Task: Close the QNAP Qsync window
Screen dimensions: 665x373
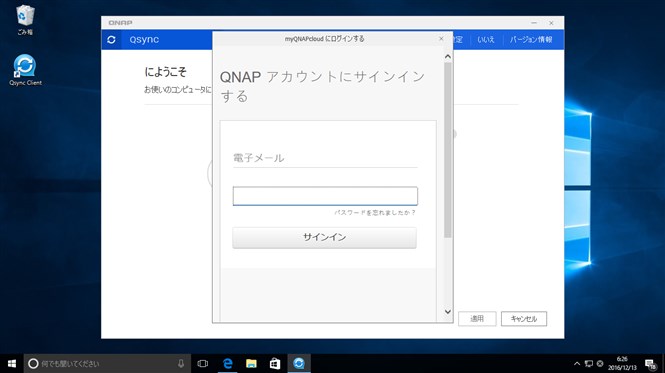Action: point(551,23)
